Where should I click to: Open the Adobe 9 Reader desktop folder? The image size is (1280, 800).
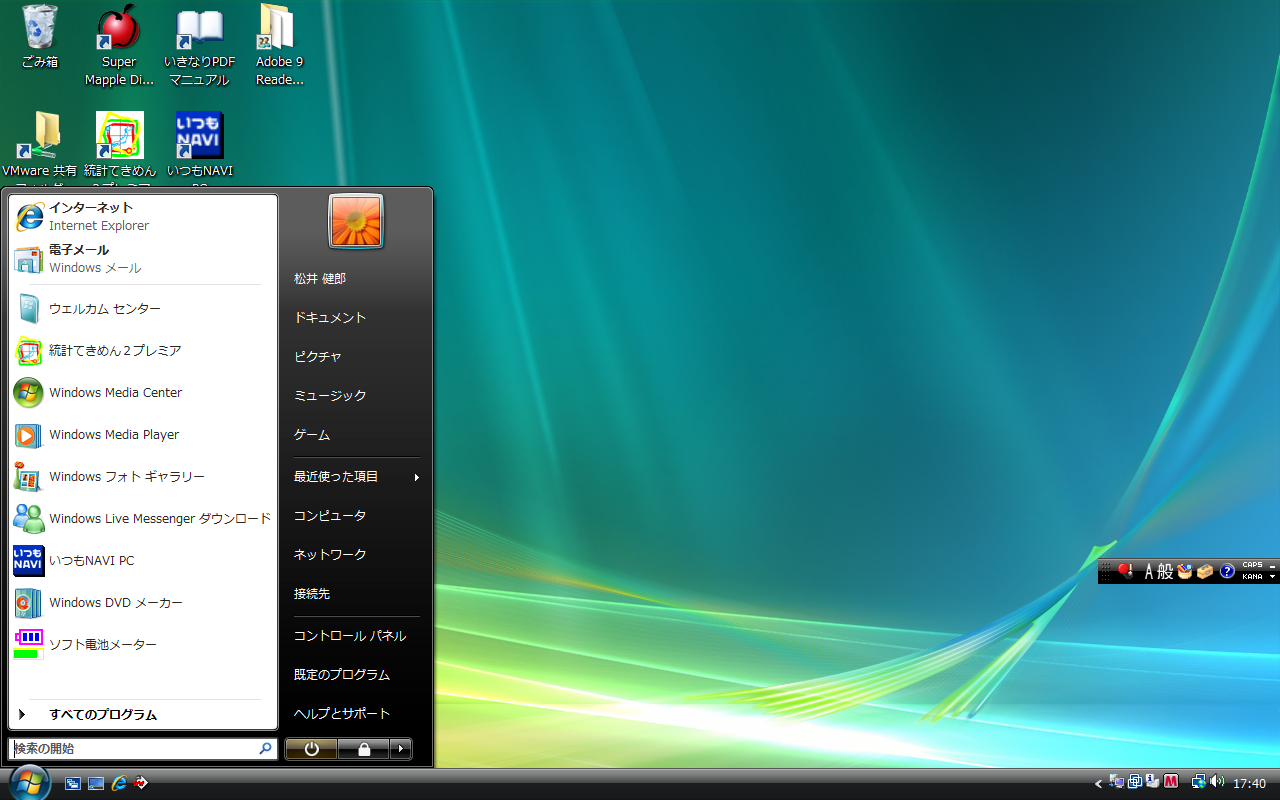[279, 45]
